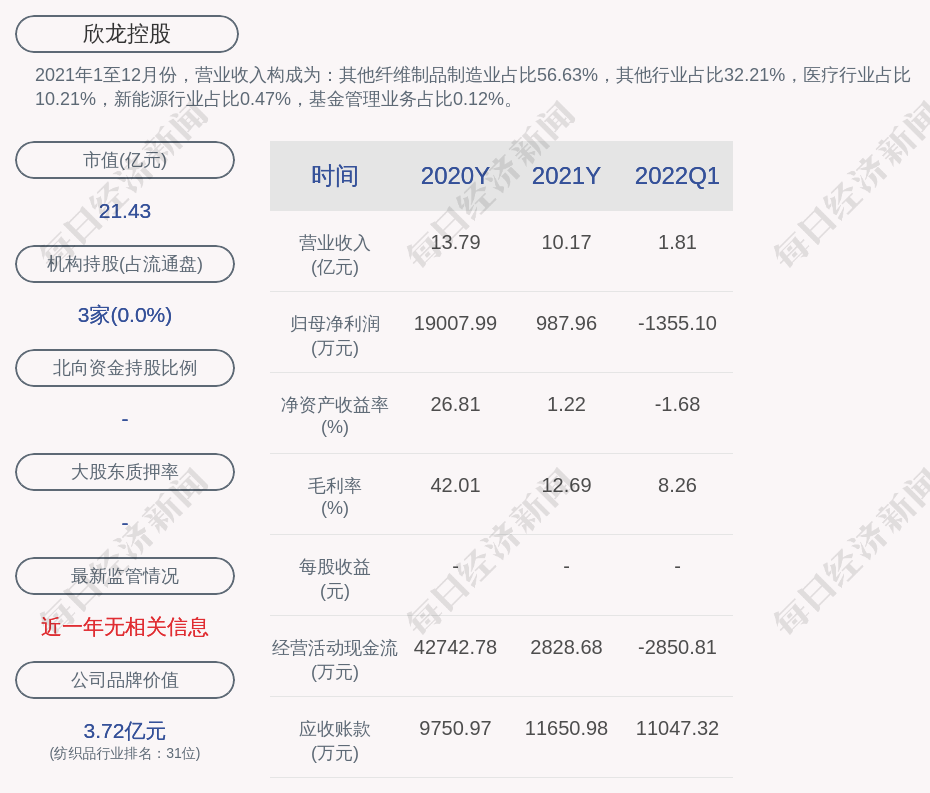Click the 3家(0.0%) institutional holding value
Viewport: 930px width, 793px height.
(x=125, y=315)
